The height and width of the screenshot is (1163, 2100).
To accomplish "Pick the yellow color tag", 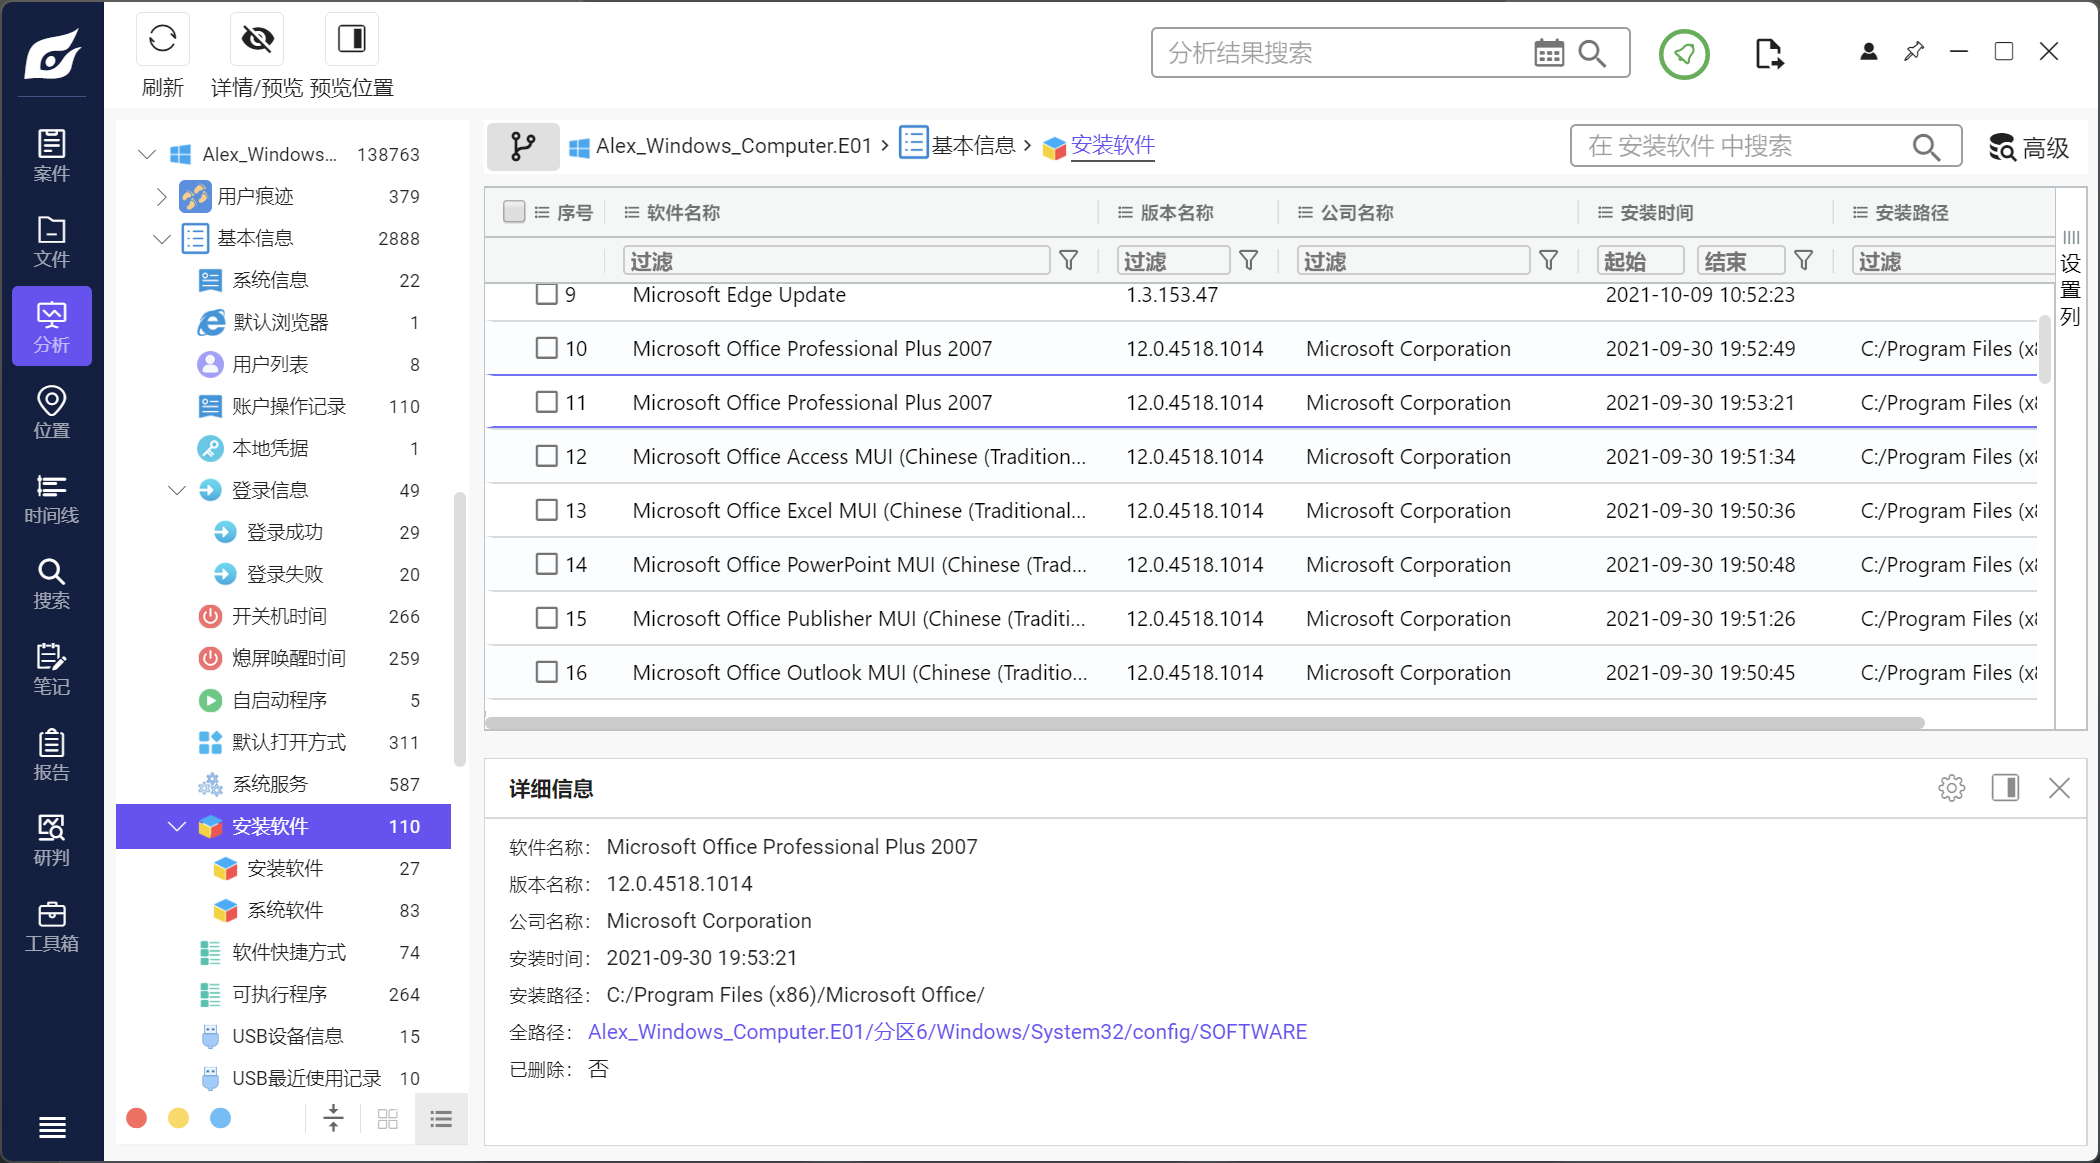I will [179, 1118].
